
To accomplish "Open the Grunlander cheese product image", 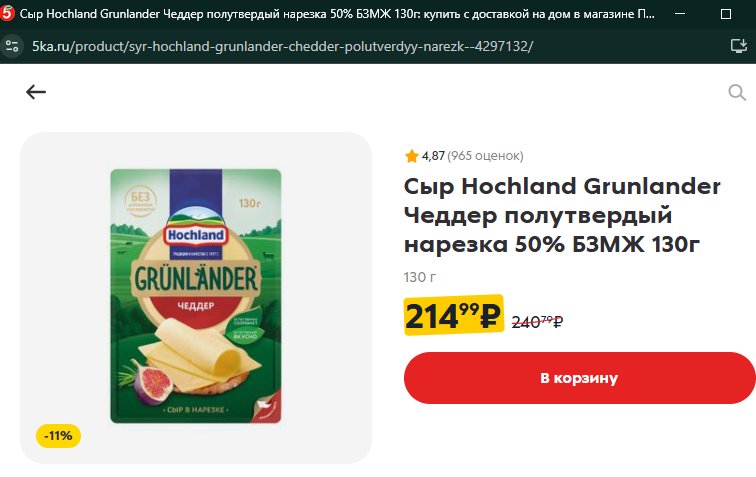I will click(x=196, y=296).
